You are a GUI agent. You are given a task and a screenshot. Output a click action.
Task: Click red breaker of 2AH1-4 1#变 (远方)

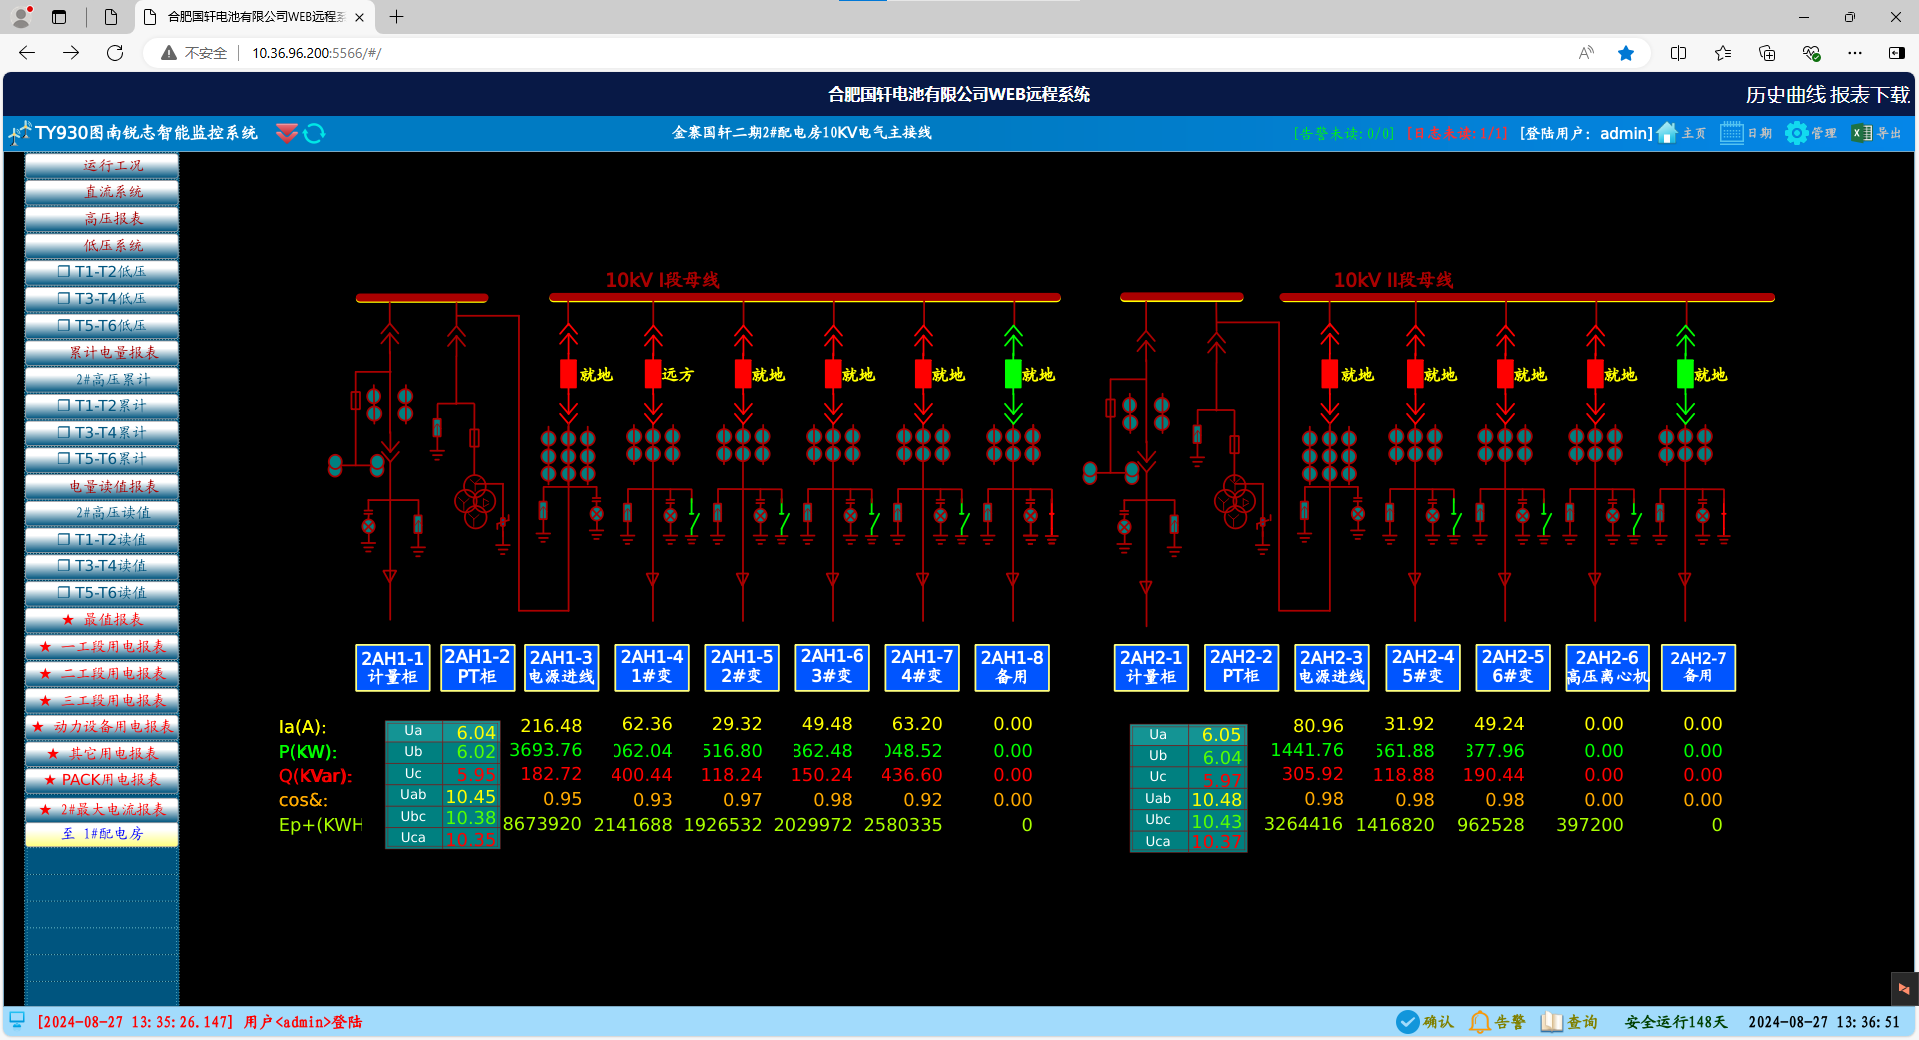point(653,374)
